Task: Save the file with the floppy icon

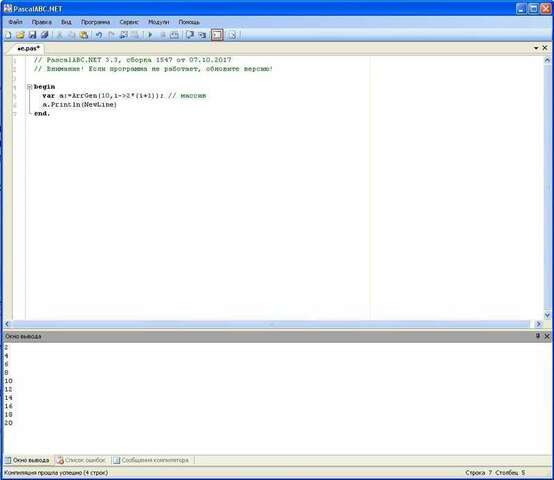Action: 33,35
